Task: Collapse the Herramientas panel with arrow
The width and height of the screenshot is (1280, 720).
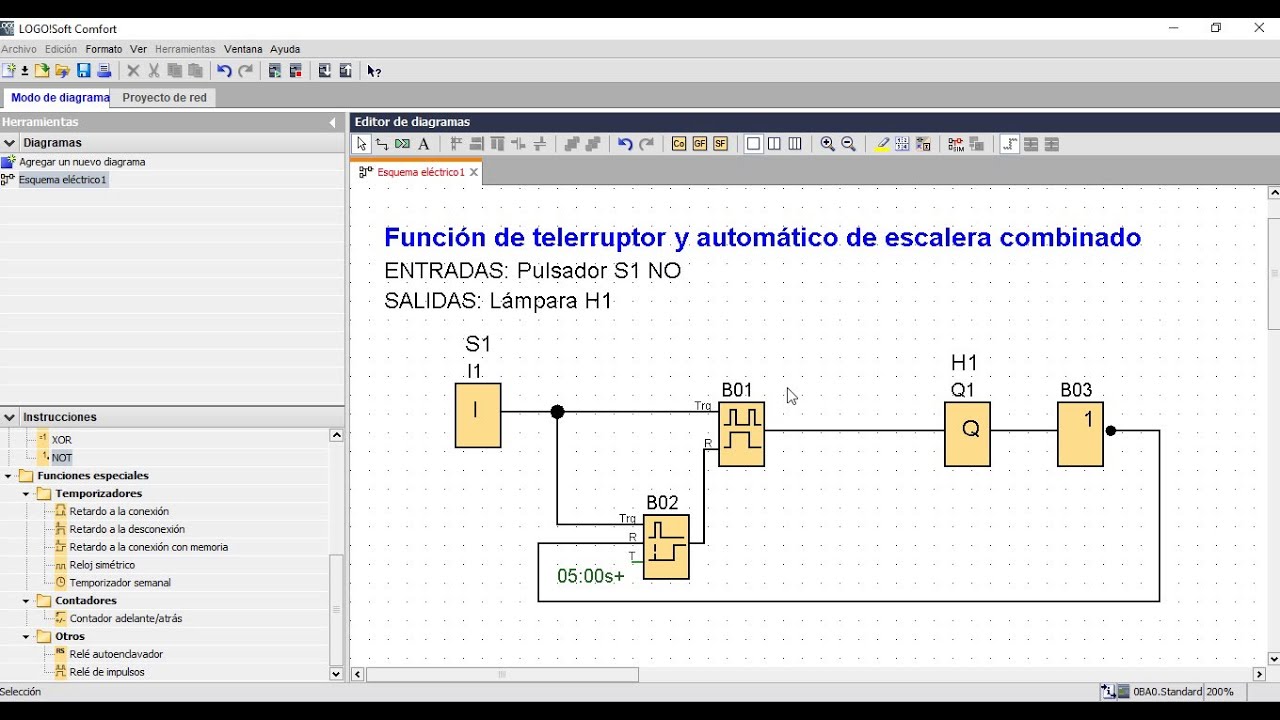Action: pyautogui.click(x=333, y=122)
